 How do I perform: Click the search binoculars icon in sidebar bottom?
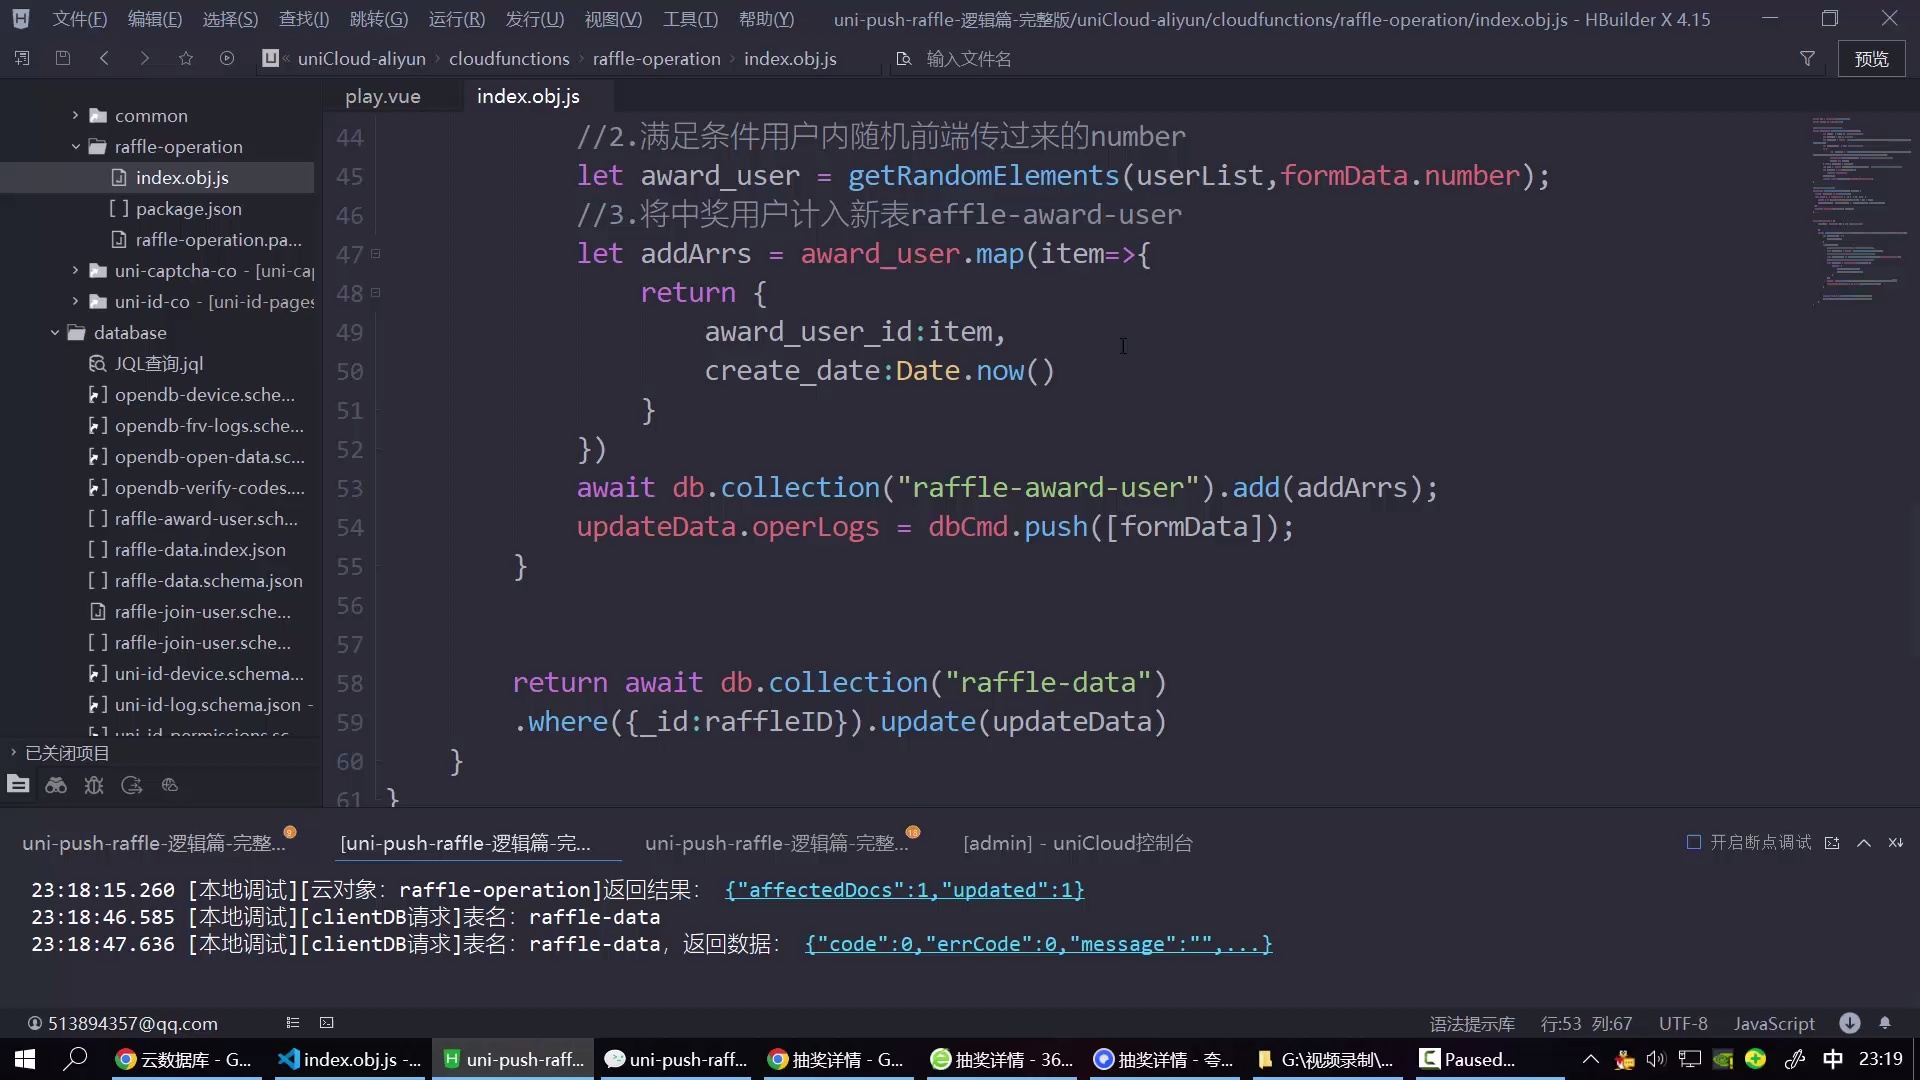(x=56, y=786)
